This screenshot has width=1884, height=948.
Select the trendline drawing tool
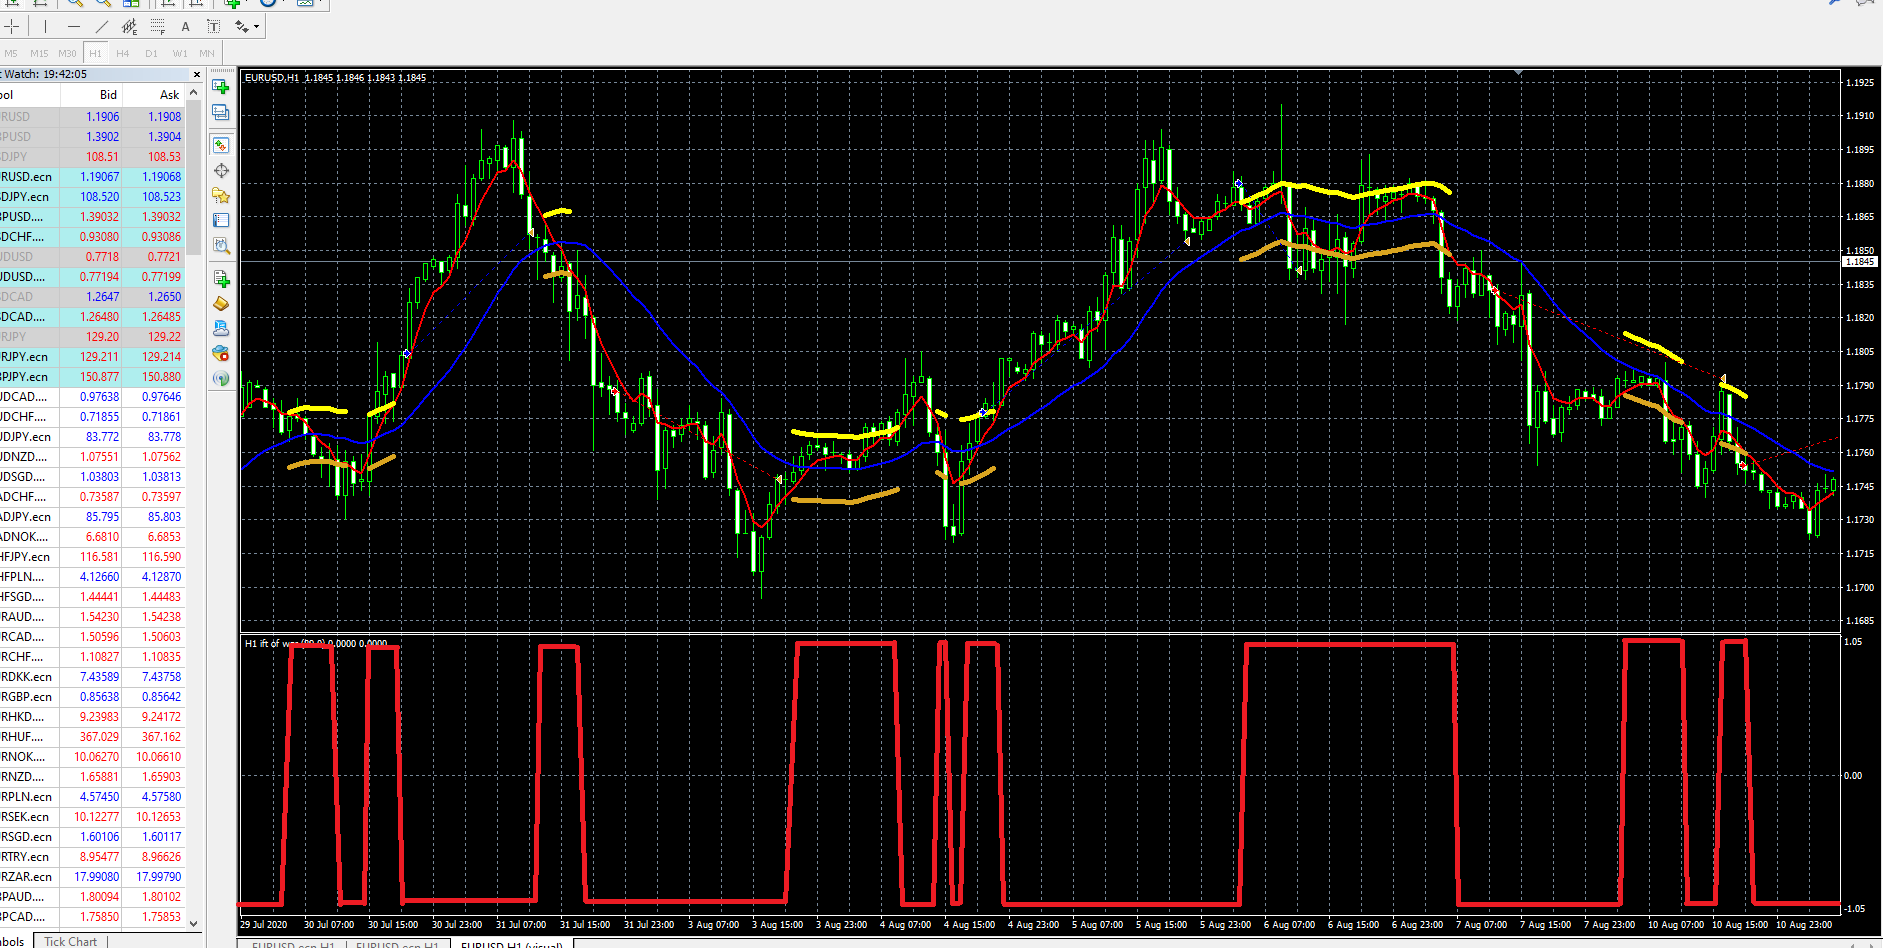pos(101,26)
